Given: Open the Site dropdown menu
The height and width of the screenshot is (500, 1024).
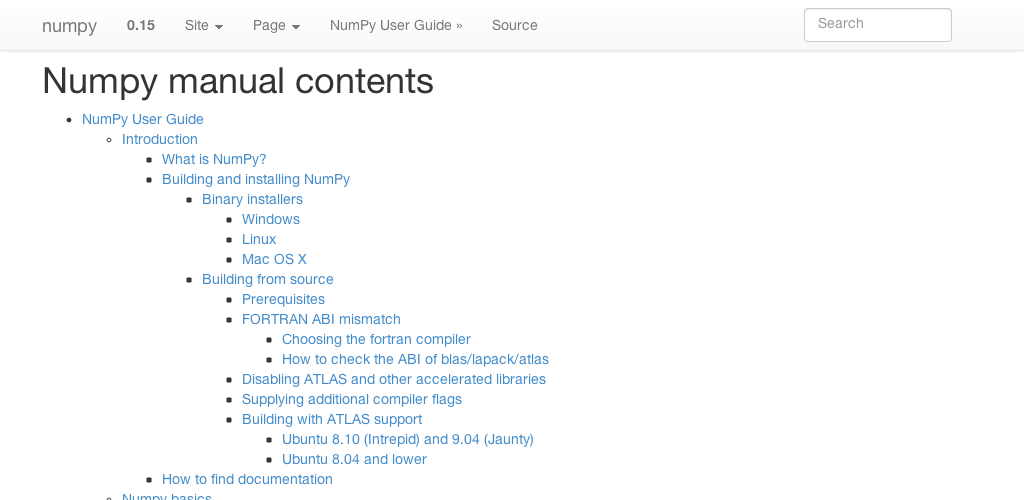Looking at the screenshot, I should click(x=203, y=25).
